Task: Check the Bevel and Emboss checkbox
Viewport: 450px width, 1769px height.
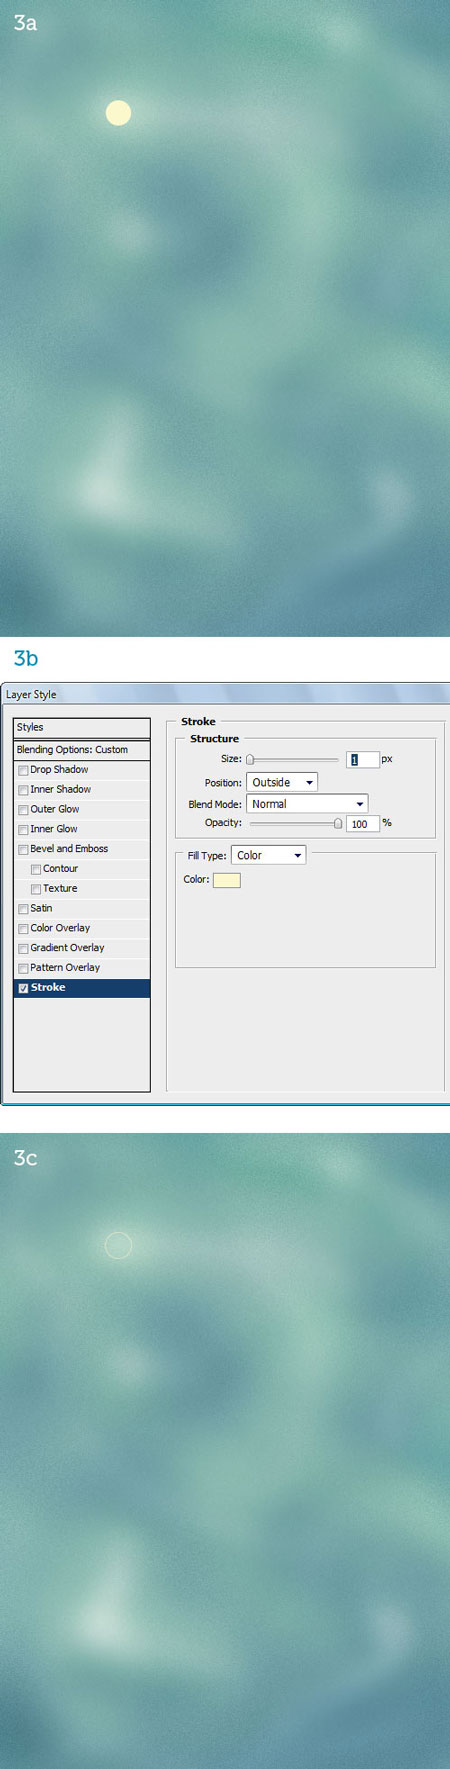Action: pos(23,850)
